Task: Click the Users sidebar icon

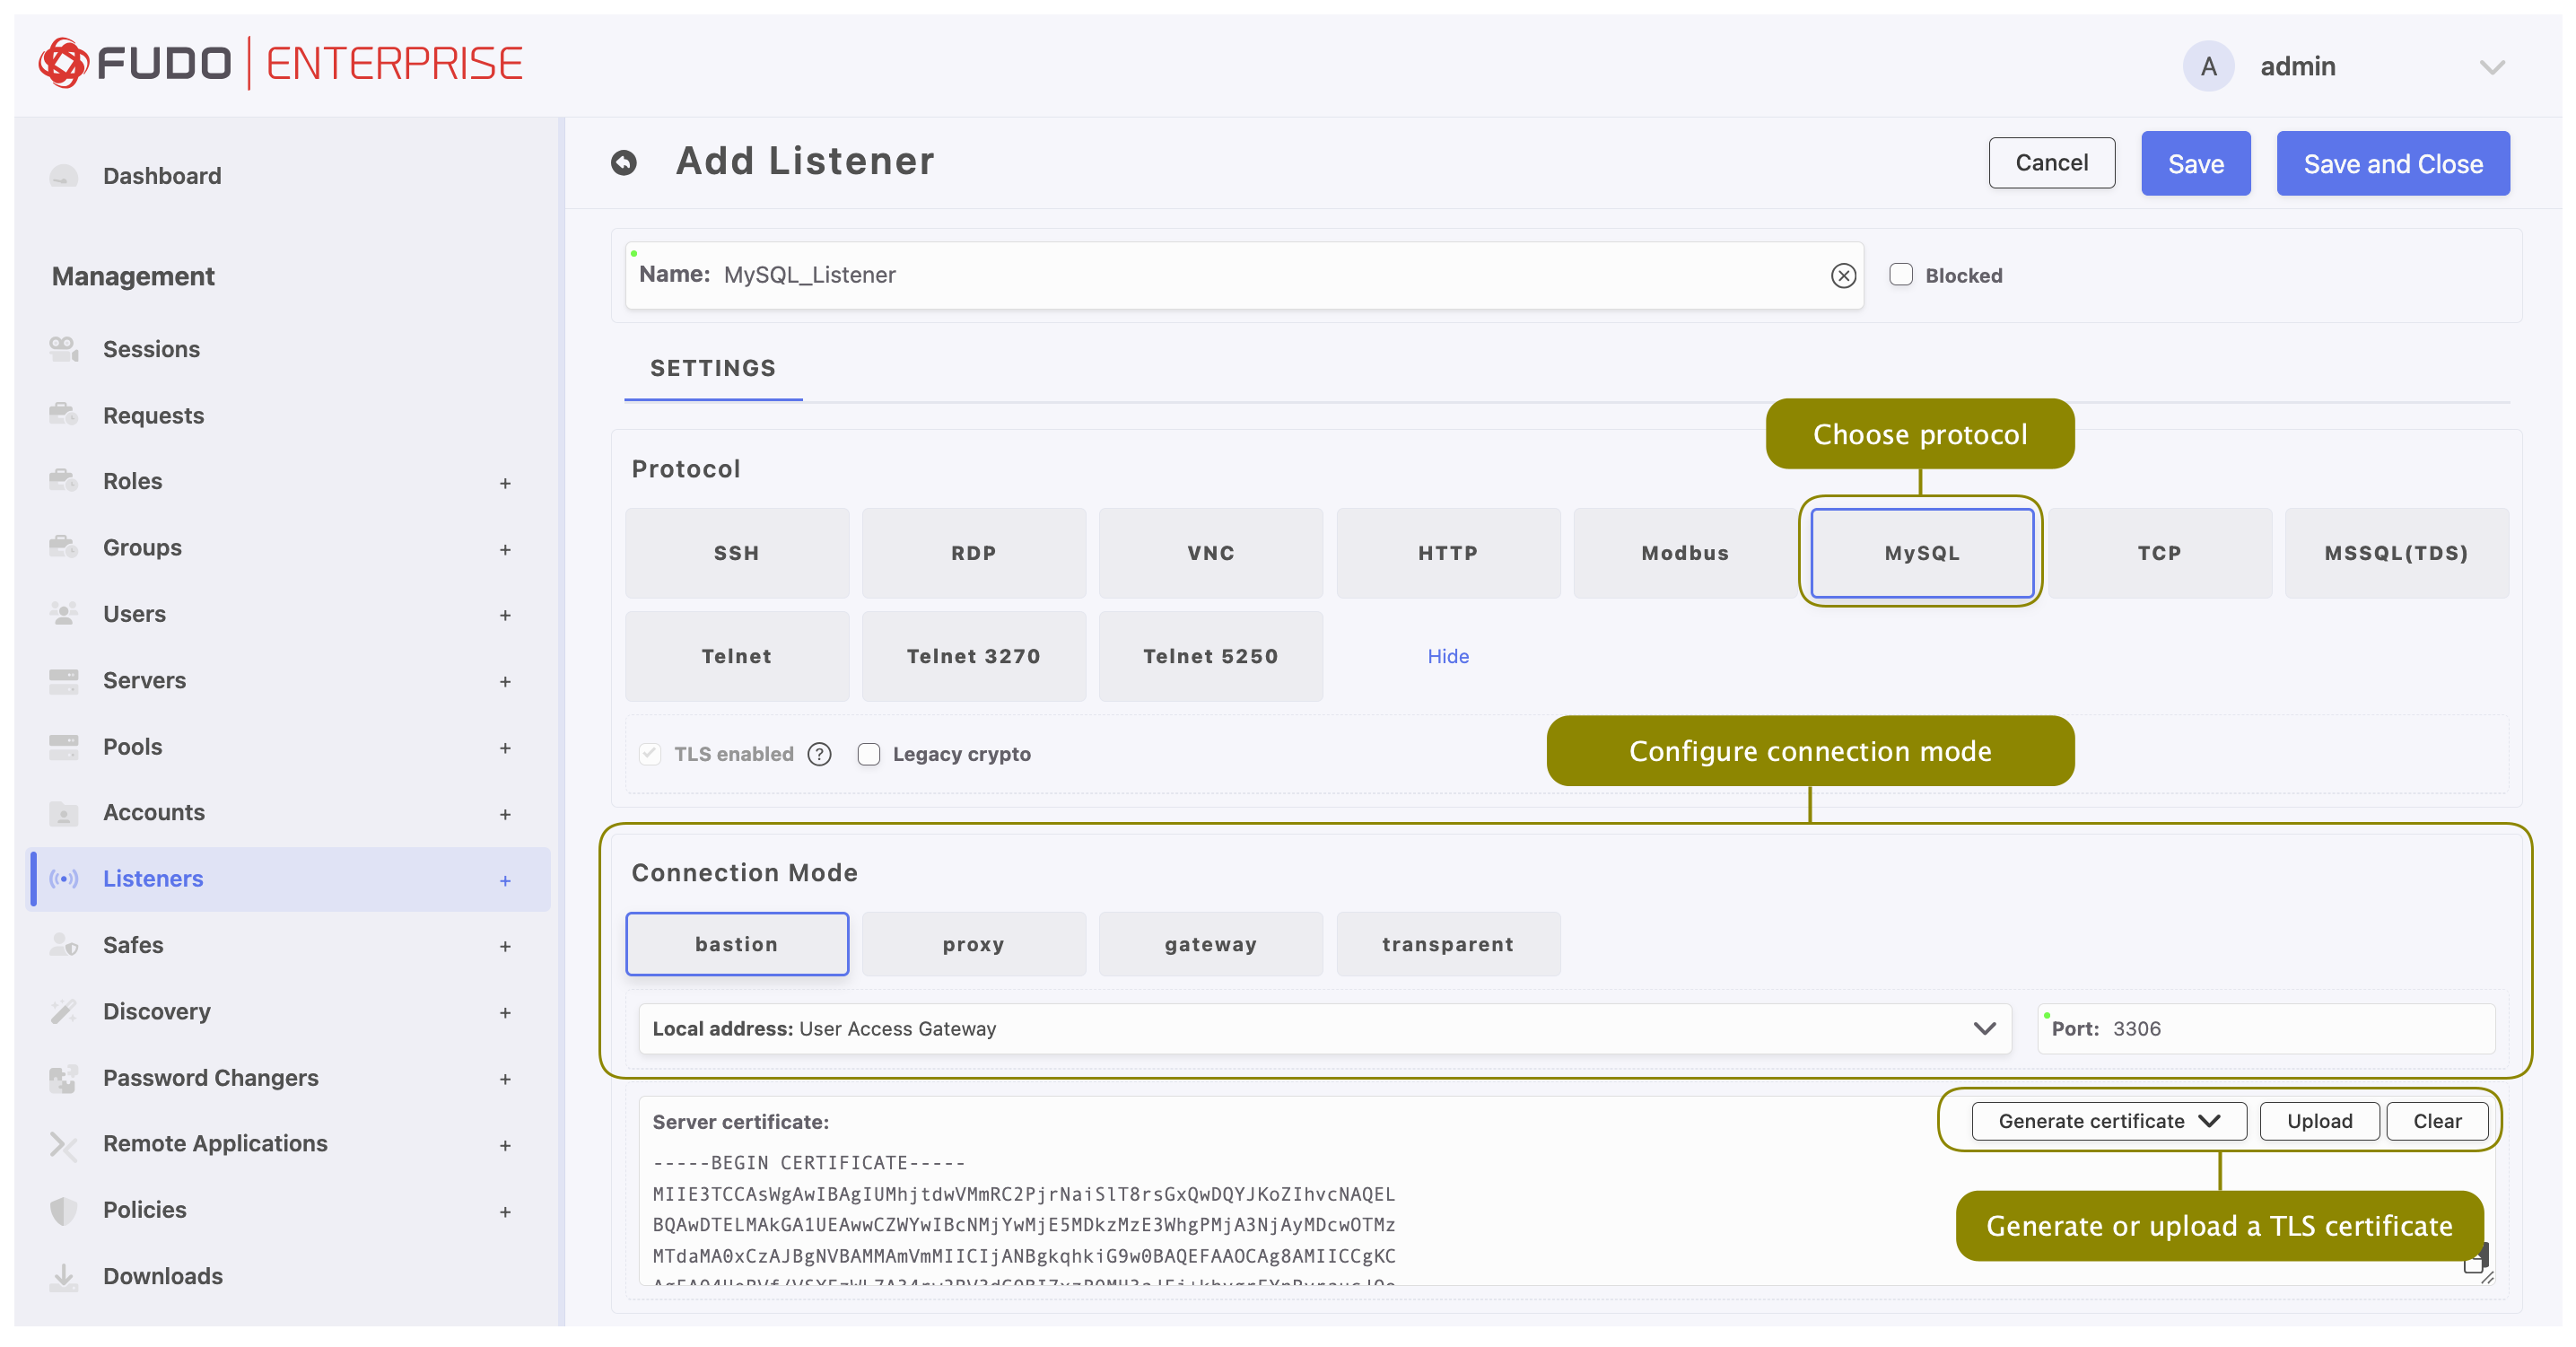Action: coord(64,614)
